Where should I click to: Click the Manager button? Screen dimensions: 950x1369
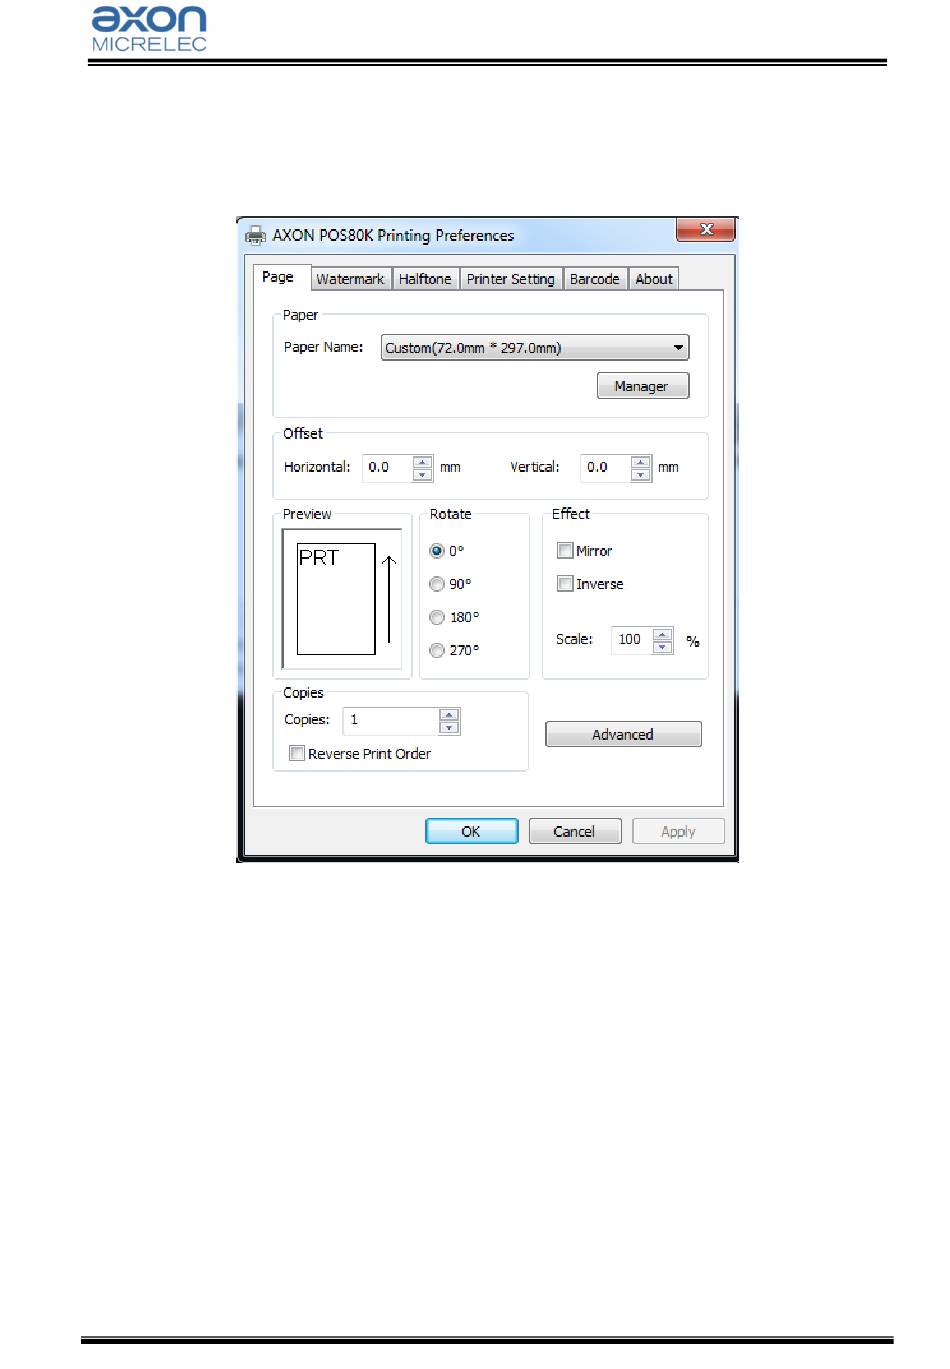pyautogui.click(x=643, y=386)
